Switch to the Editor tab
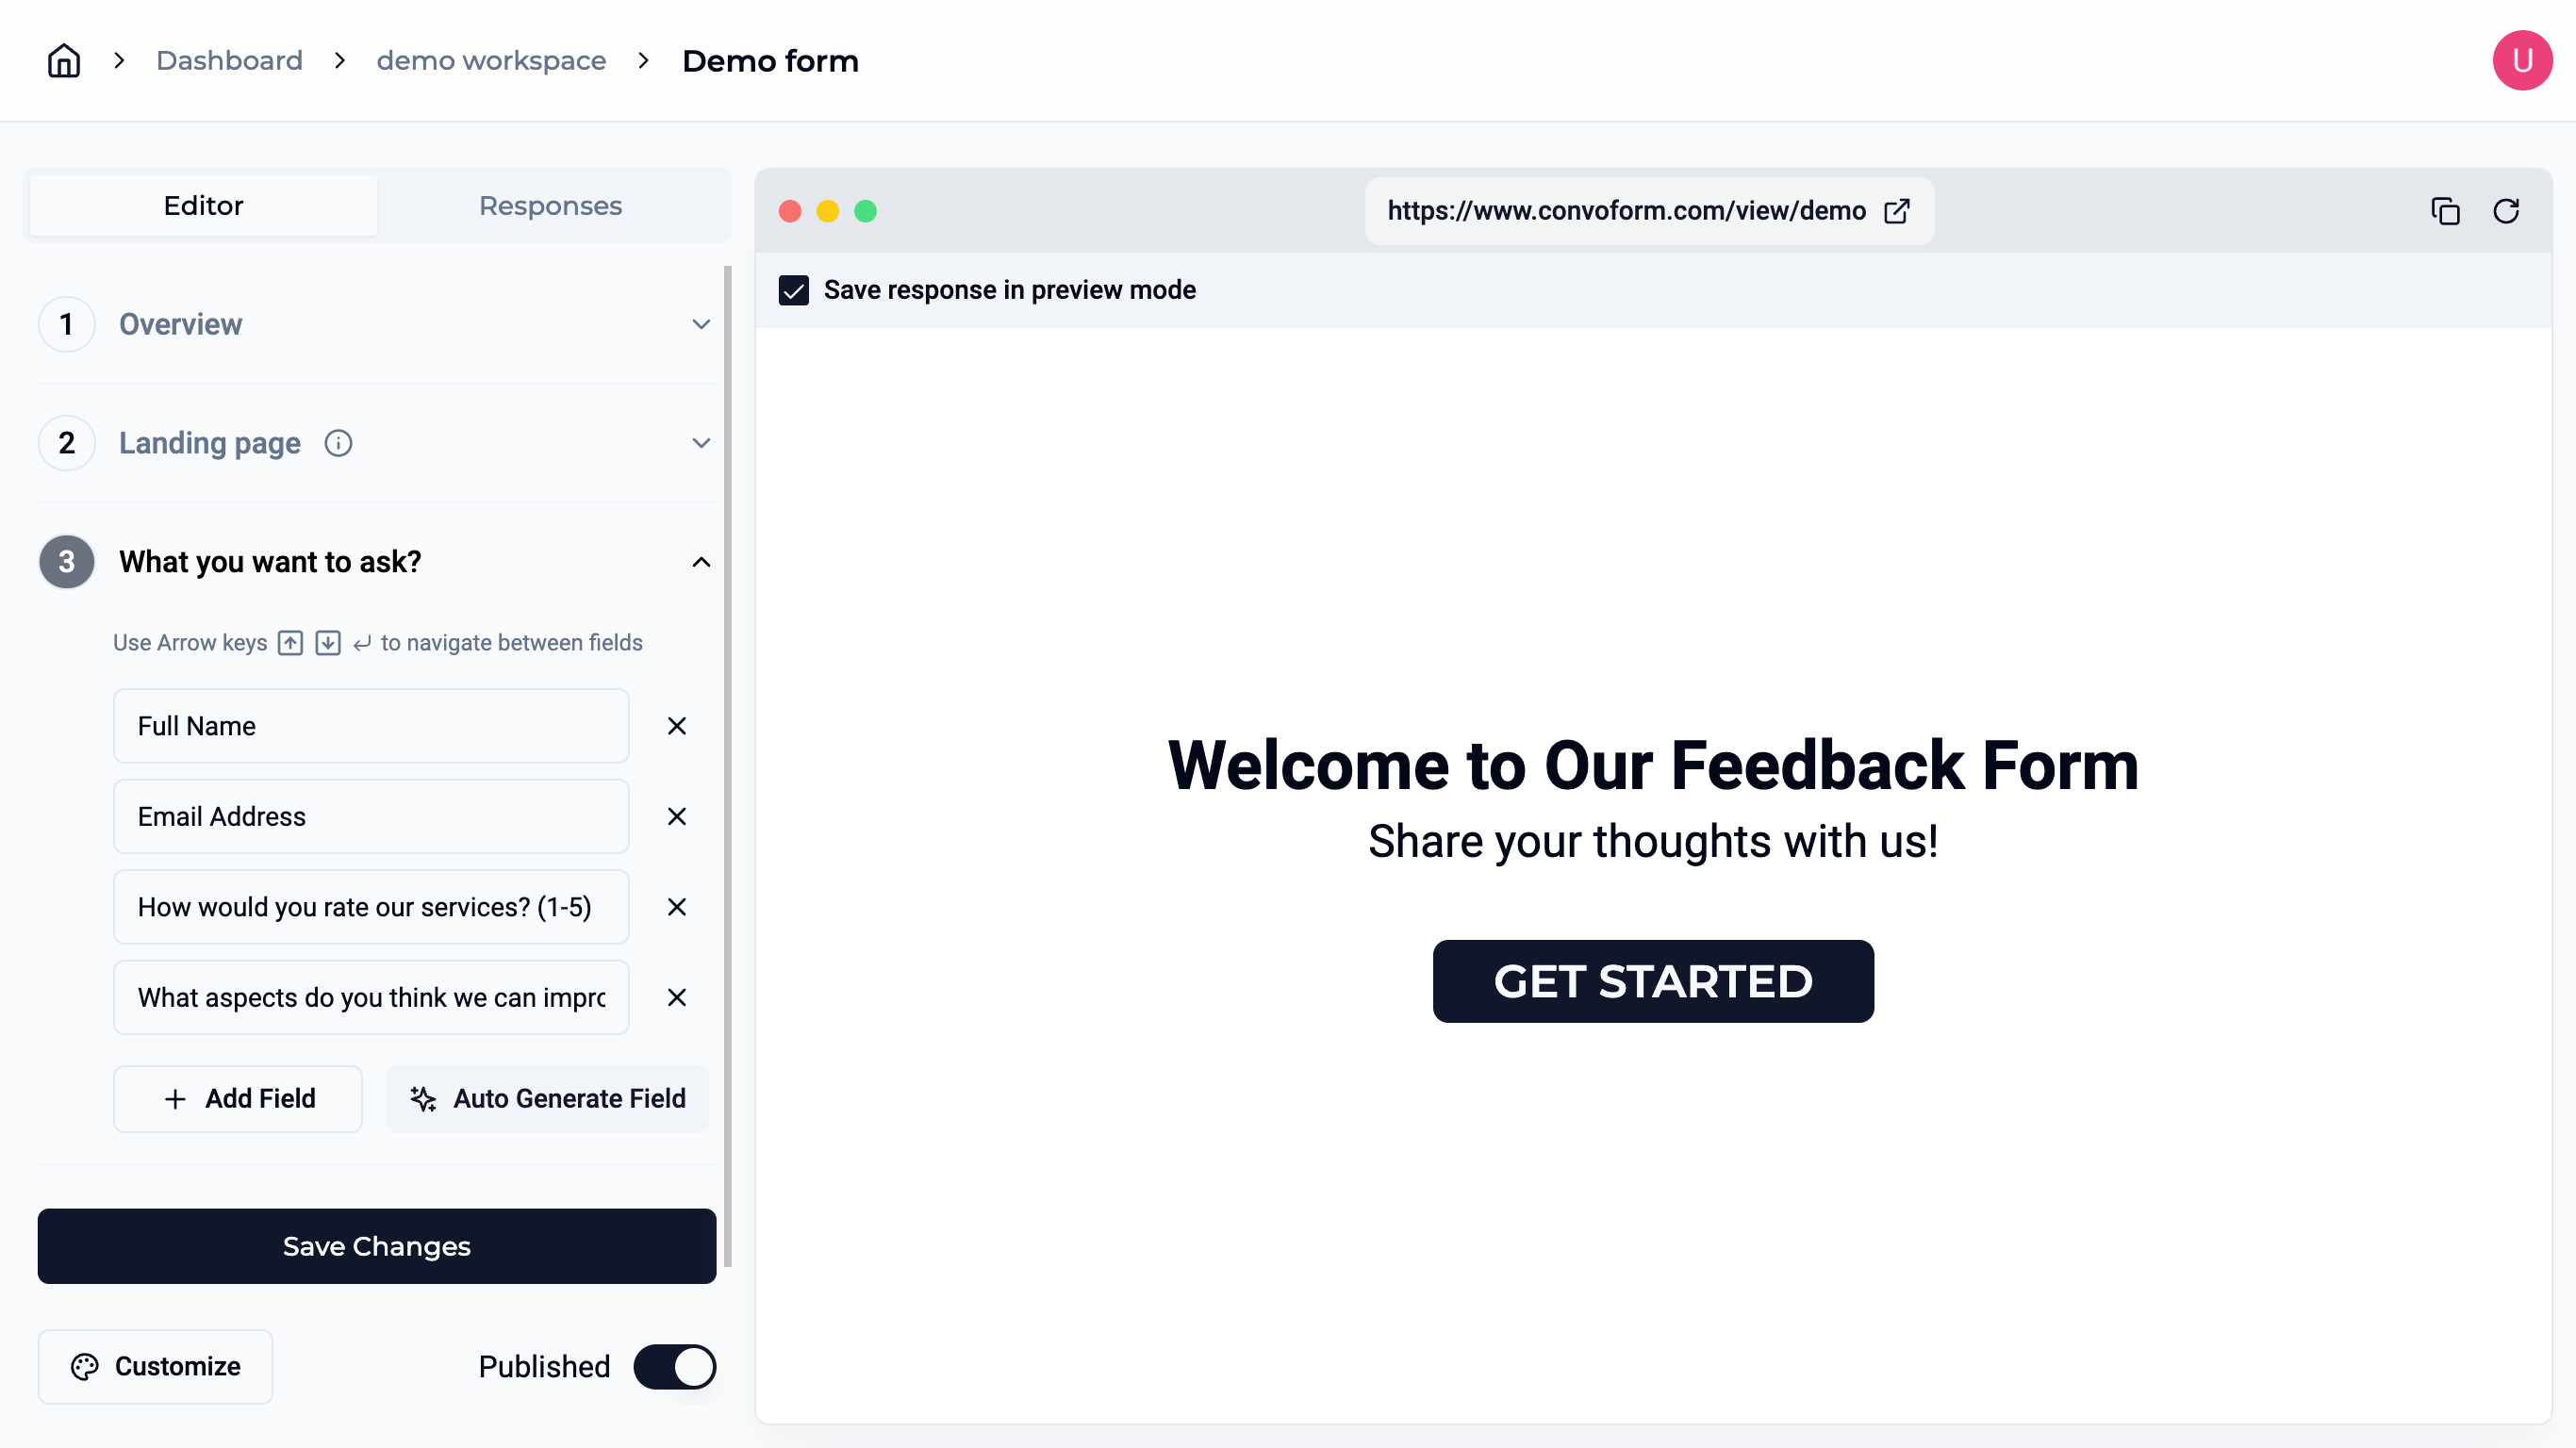This screenshot has height=1448, width=2576. pyautogui.click(x=202, y=206)
